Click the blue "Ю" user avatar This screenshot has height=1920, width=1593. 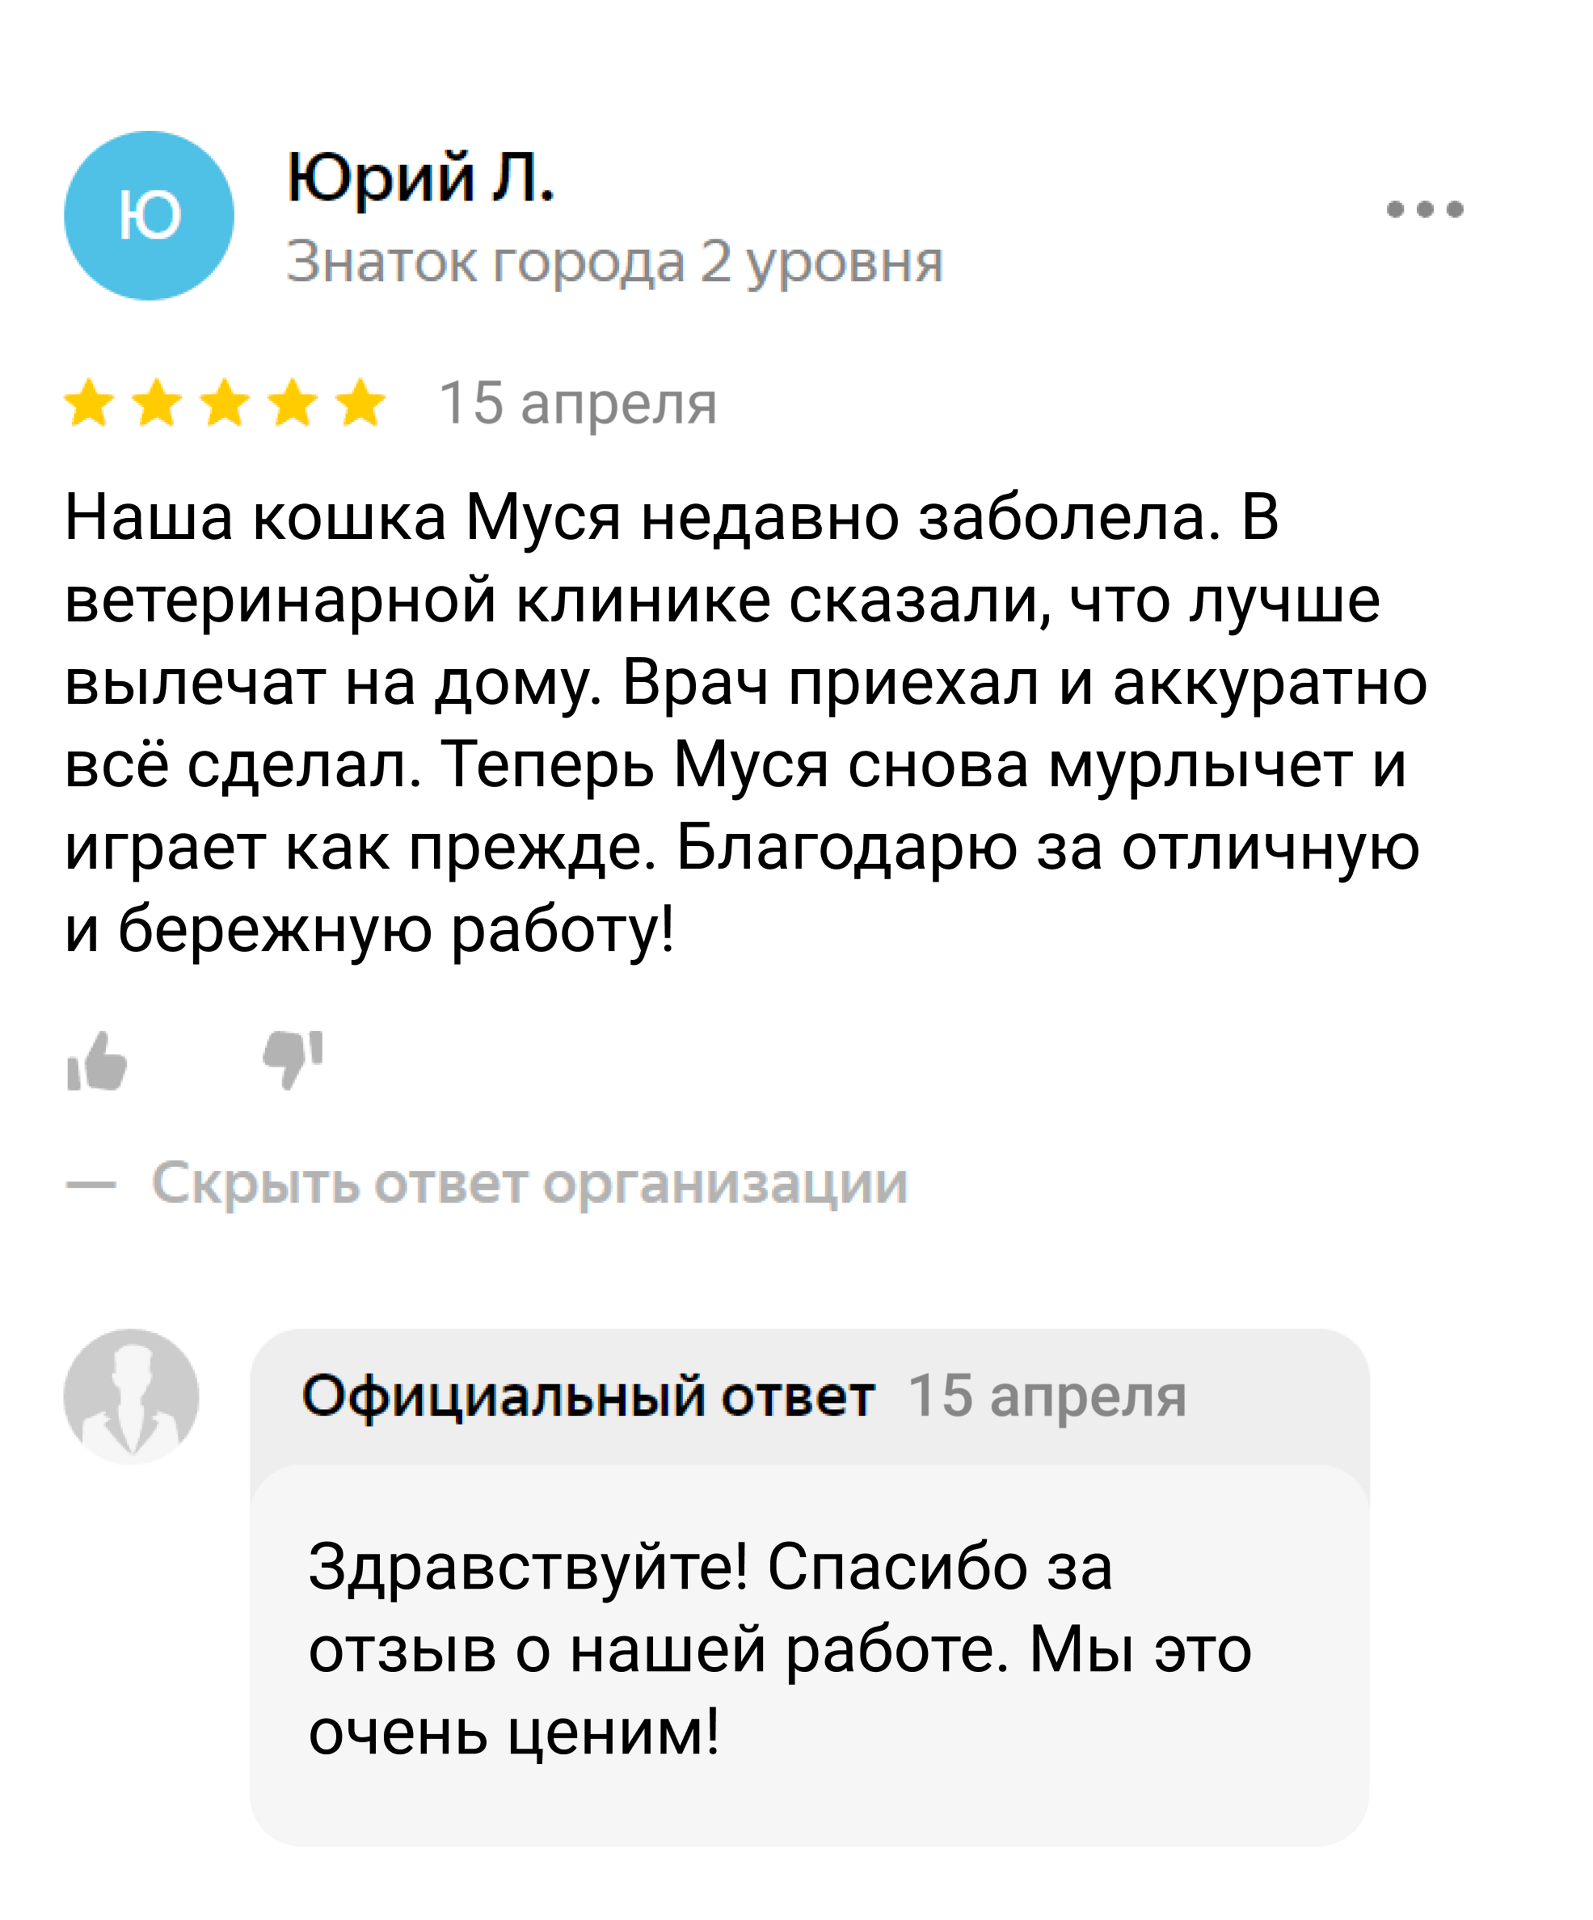[x=149, y=216]
